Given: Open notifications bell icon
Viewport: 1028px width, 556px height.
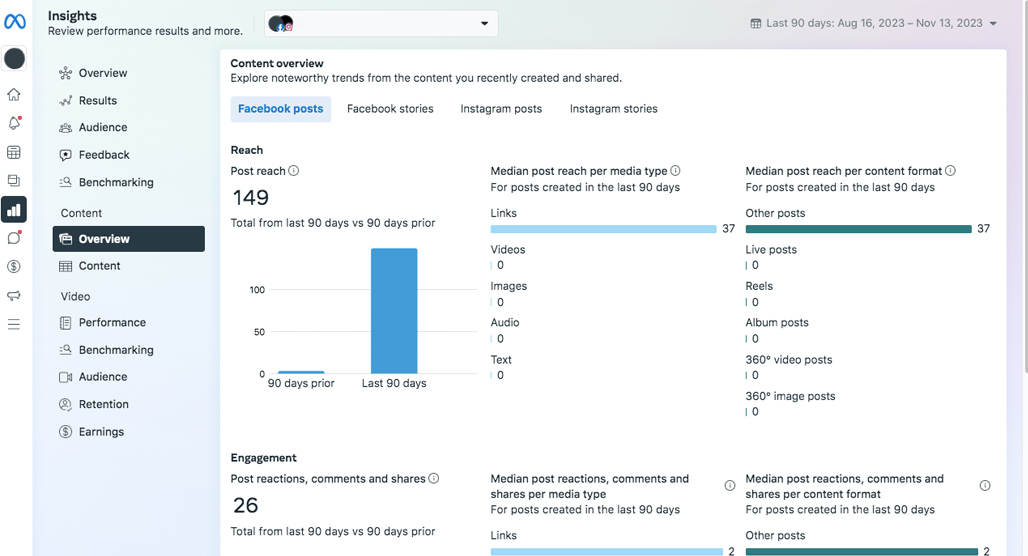Looking at the screenshot, I should point(14,123).
